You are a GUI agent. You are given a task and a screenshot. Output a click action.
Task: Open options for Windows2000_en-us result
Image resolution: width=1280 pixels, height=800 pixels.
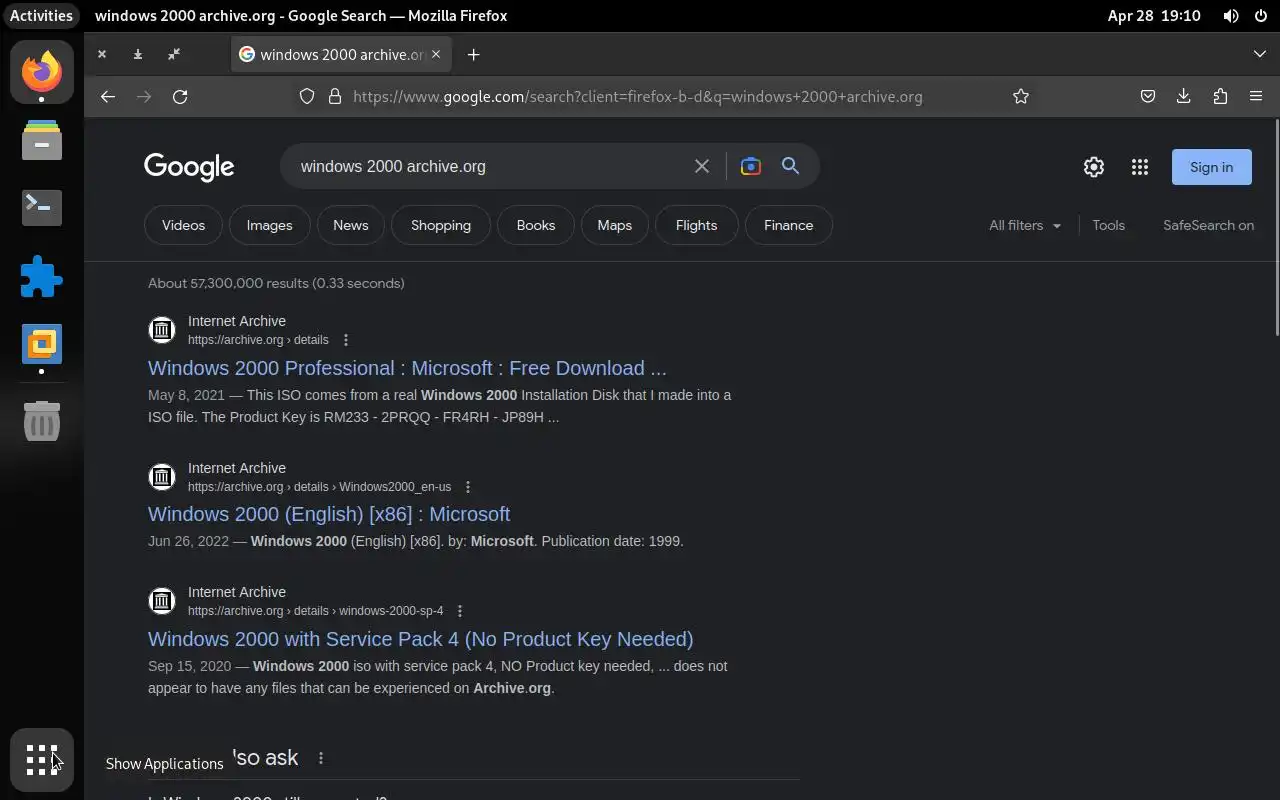(x=468, y=487)
